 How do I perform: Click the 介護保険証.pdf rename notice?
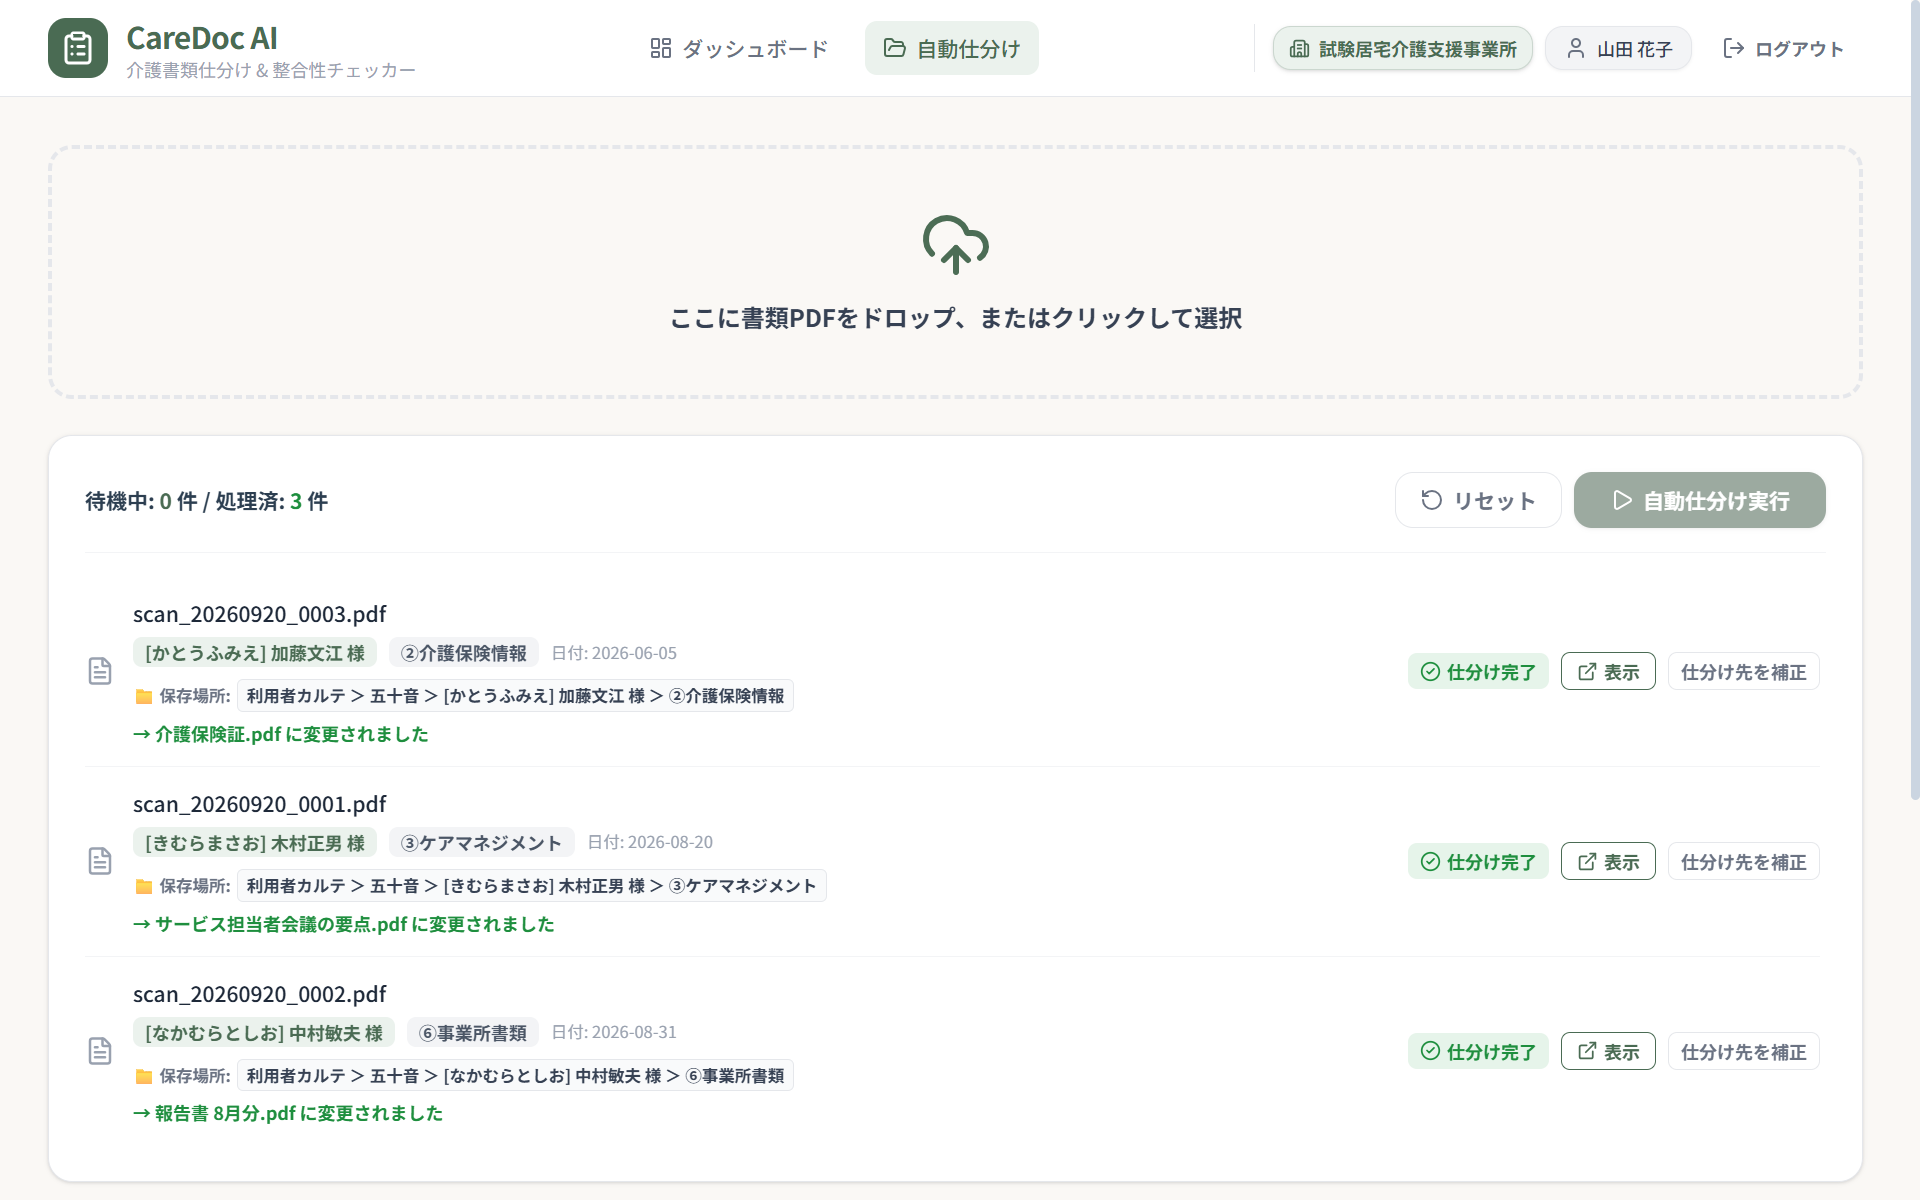pyautogui.click(x=281, y=734)
